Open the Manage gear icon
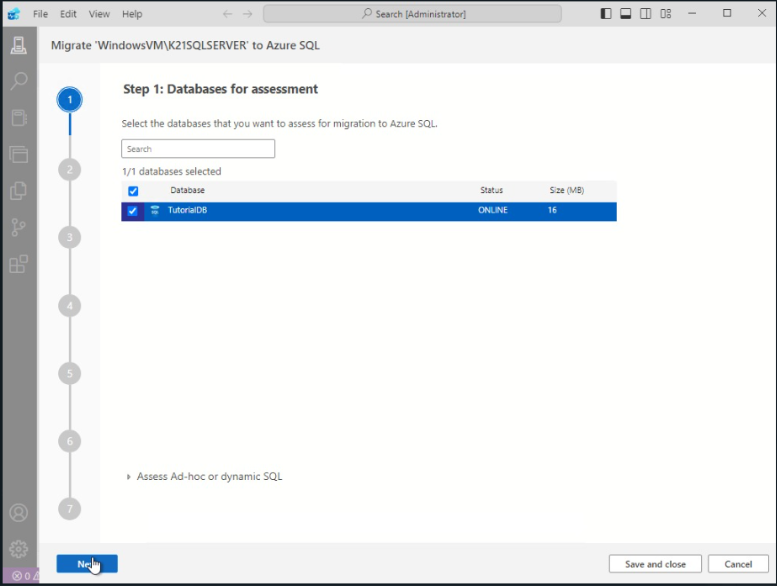The image size is (777, 586). pyautogui.click(x=18, y=549)
